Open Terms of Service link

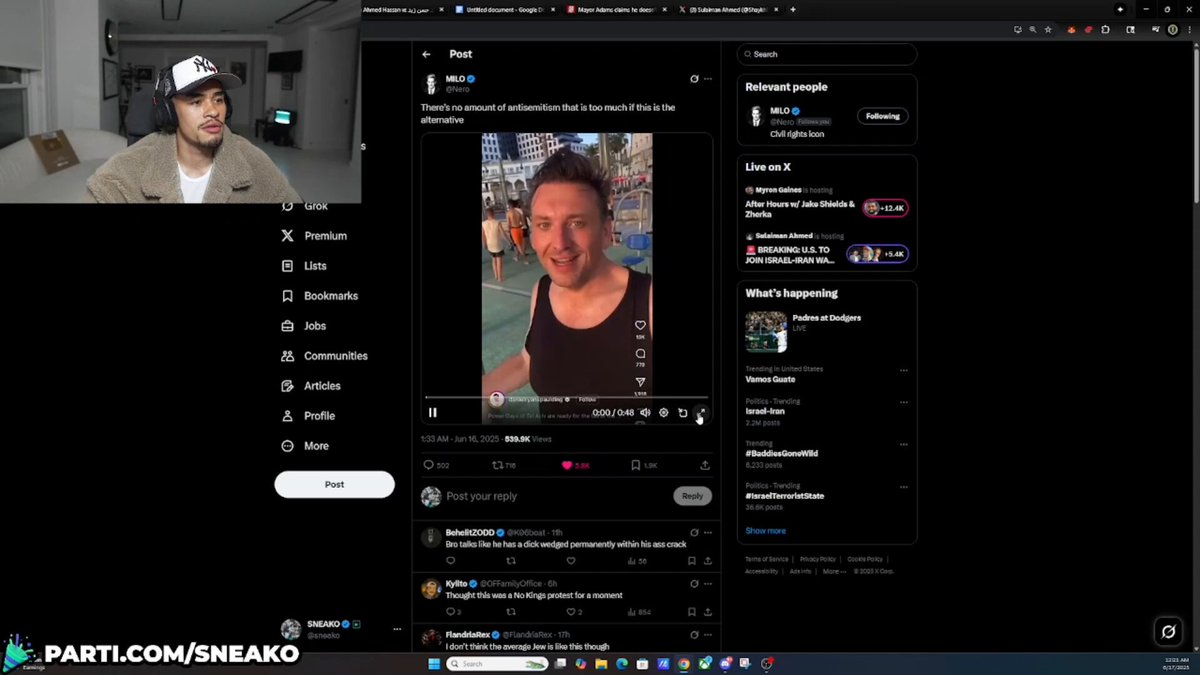767,559
